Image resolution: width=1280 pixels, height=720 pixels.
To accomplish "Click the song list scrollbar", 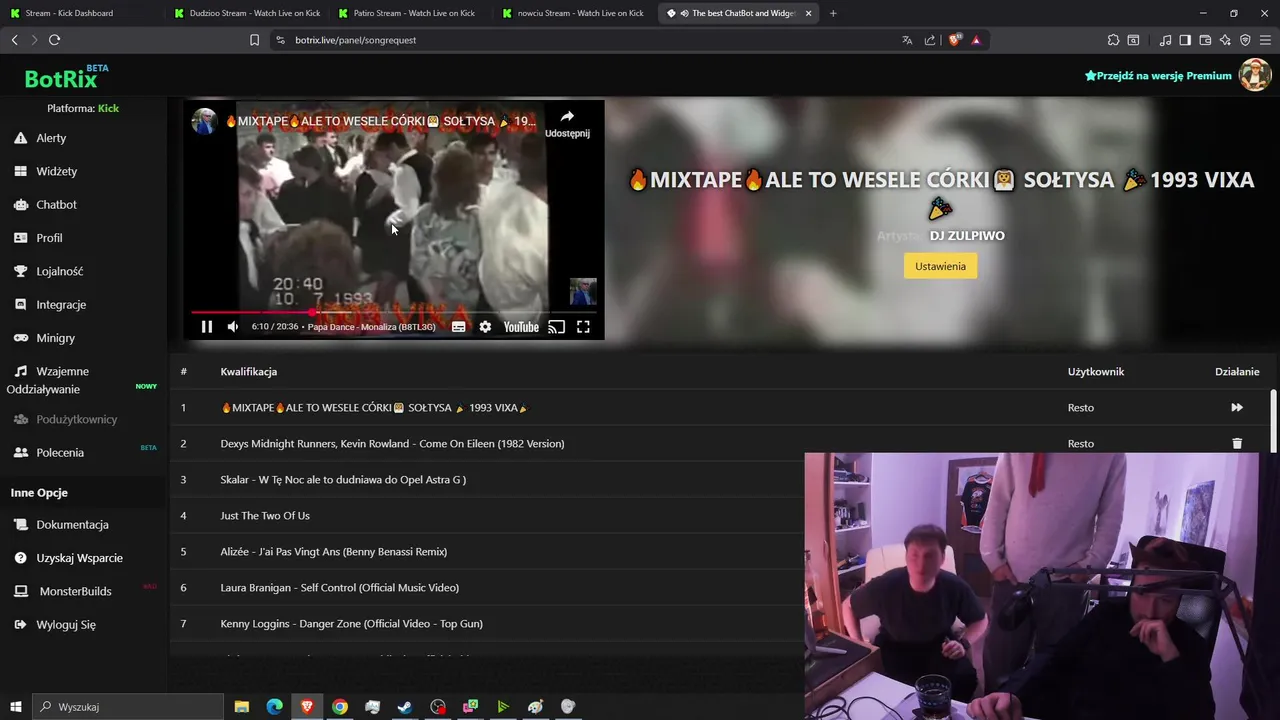I will 1273,421.
